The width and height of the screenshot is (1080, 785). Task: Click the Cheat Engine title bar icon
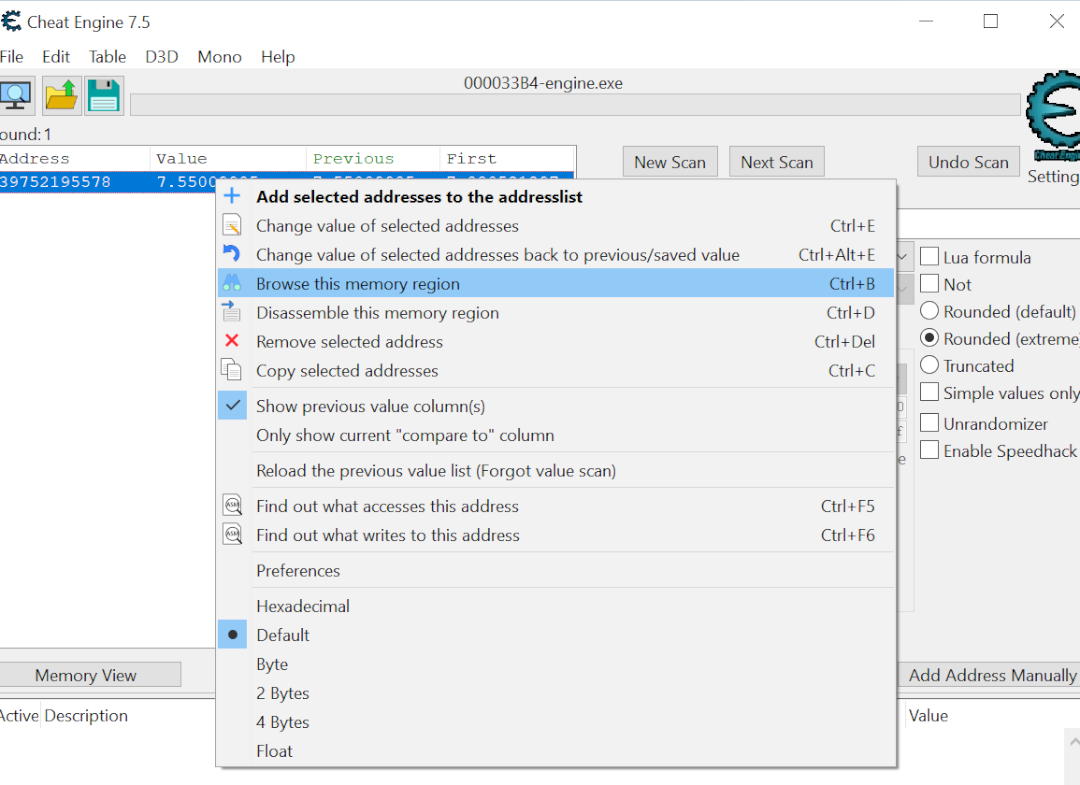coord(11,21)
